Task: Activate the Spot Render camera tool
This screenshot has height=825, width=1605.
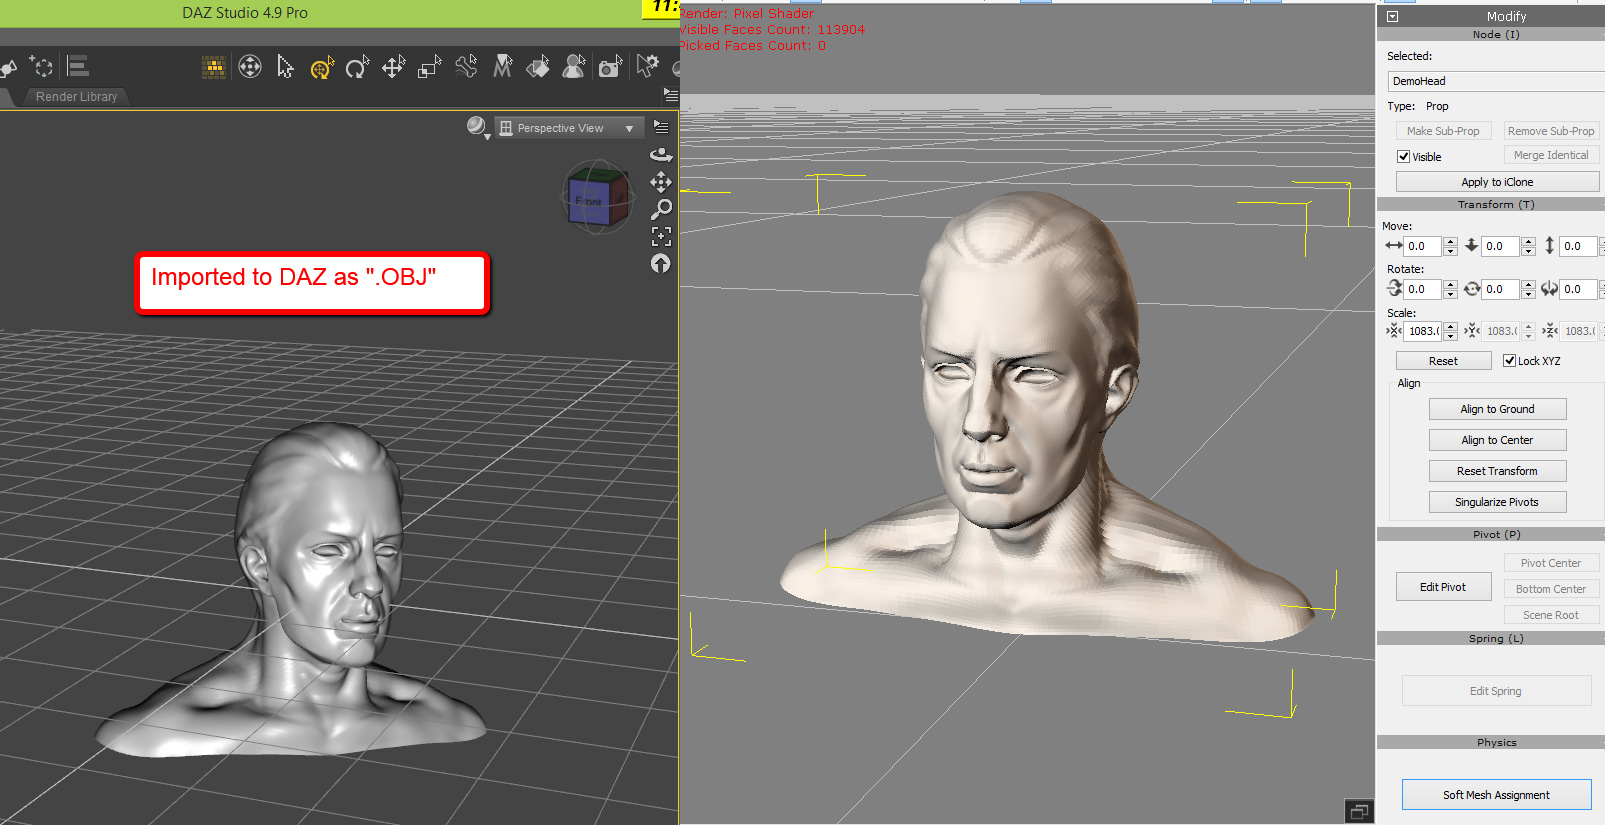Action: pos(610,67)
